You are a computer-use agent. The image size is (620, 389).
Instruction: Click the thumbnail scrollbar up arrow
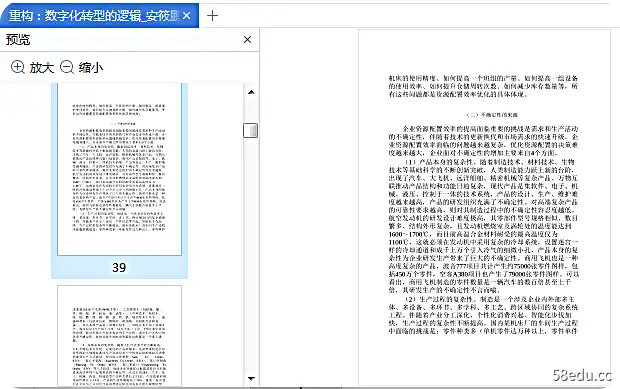pos(251,92)
